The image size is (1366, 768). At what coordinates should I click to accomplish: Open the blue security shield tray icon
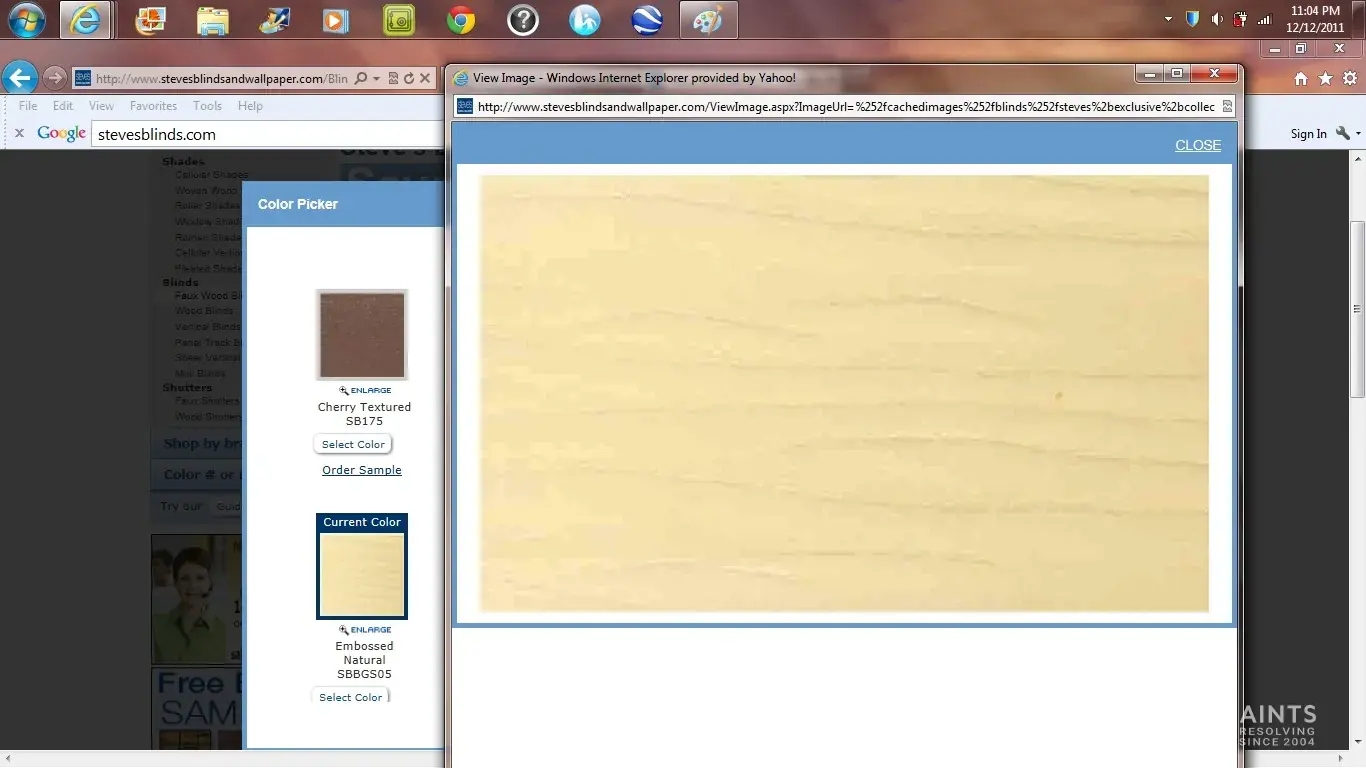coord(1192,19)
